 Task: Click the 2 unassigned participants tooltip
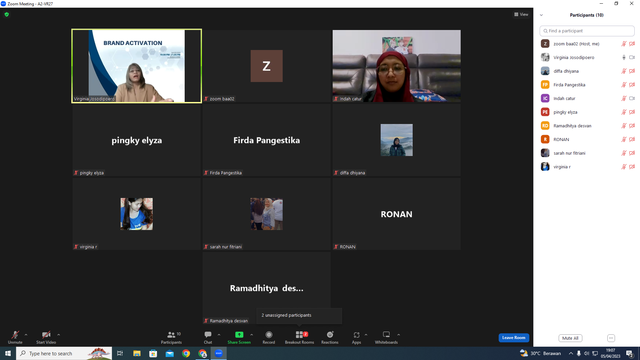pos(299,315)
